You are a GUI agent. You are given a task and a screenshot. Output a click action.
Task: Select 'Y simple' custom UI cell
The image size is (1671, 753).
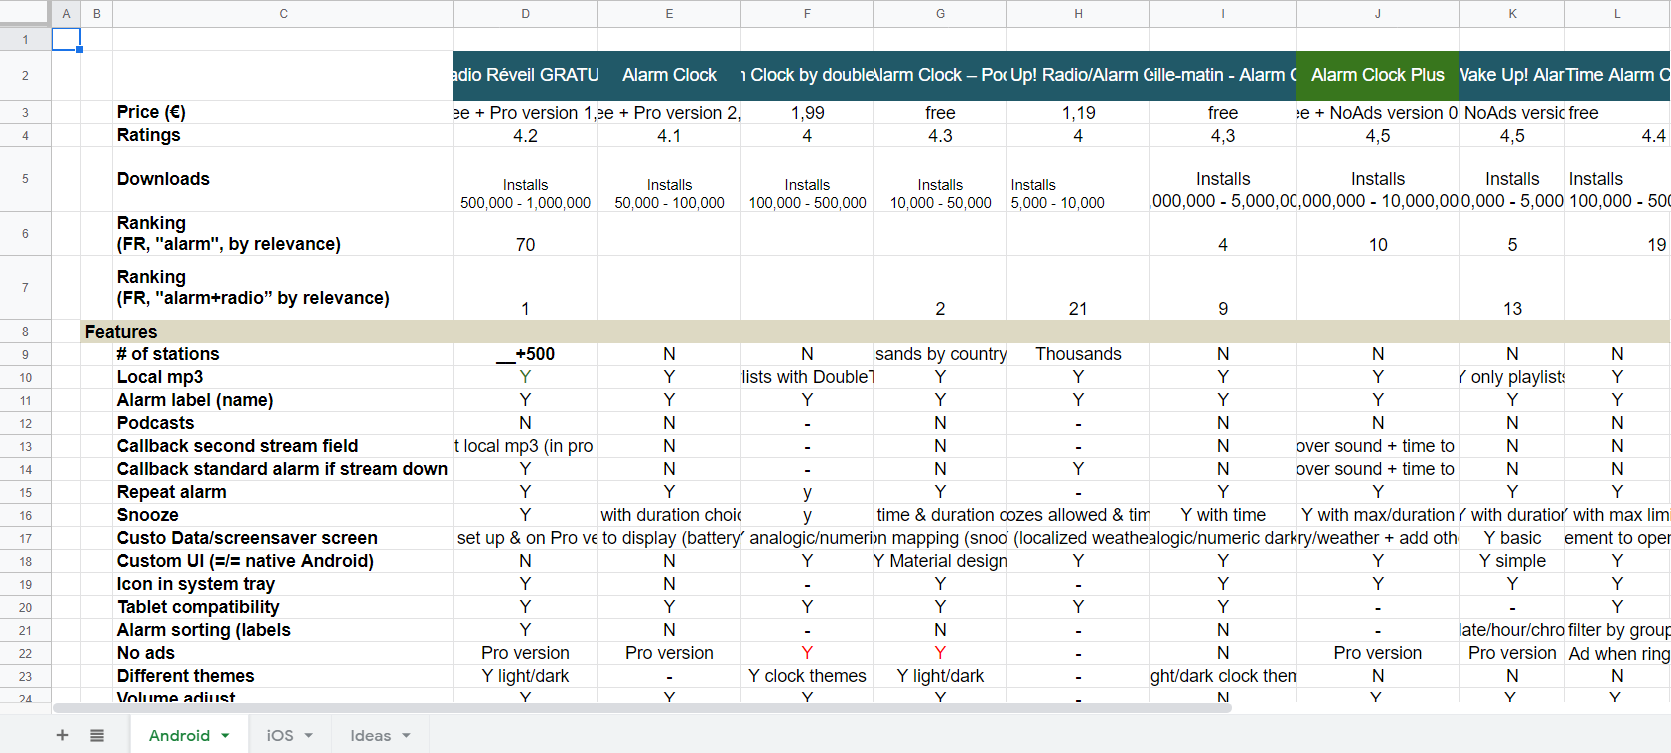(x=1512, y=561)
